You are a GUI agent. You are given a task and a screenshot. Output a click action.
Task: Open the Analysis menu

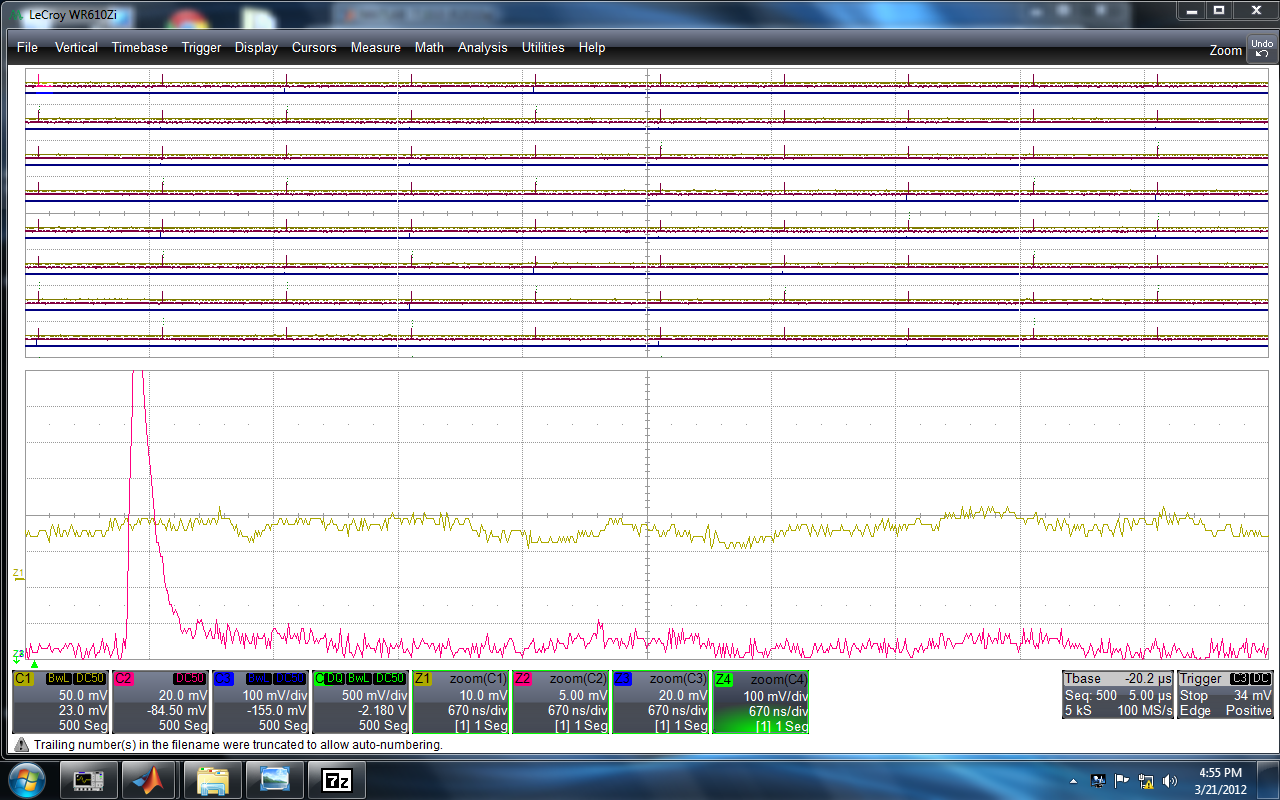[482, 47]
